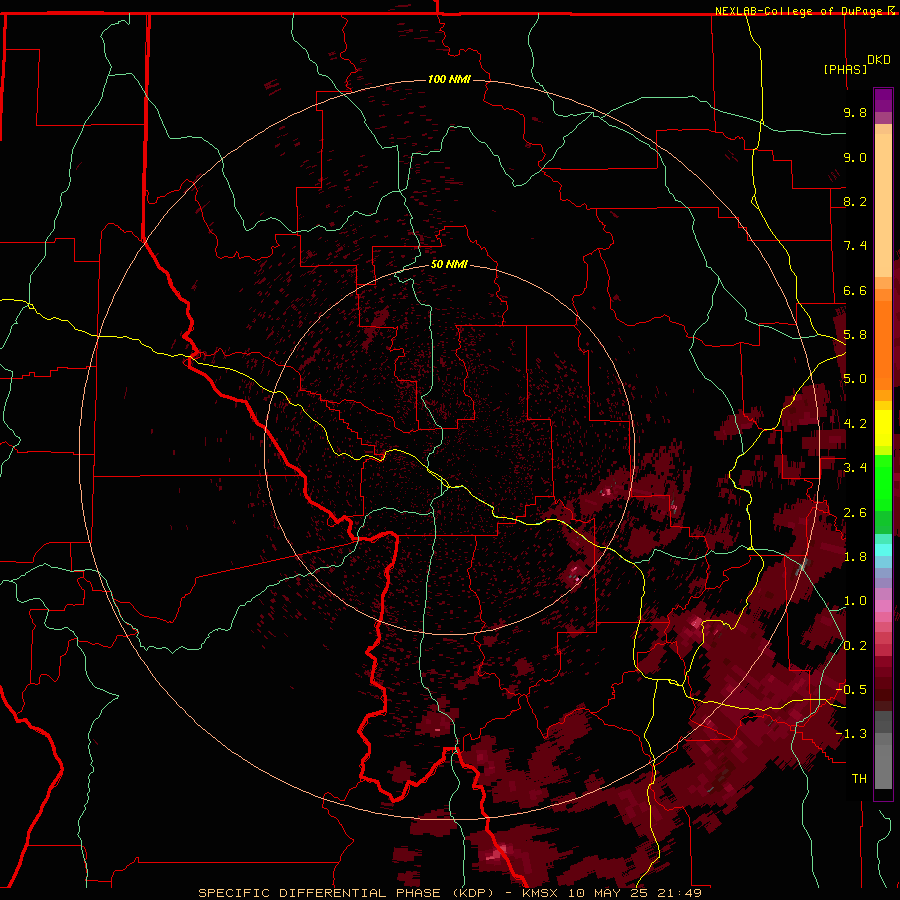This screenshot has width=900, height=900.
Task: Click the NEXLAB-College of DuPage credit text
Action: tap(800, 11)
